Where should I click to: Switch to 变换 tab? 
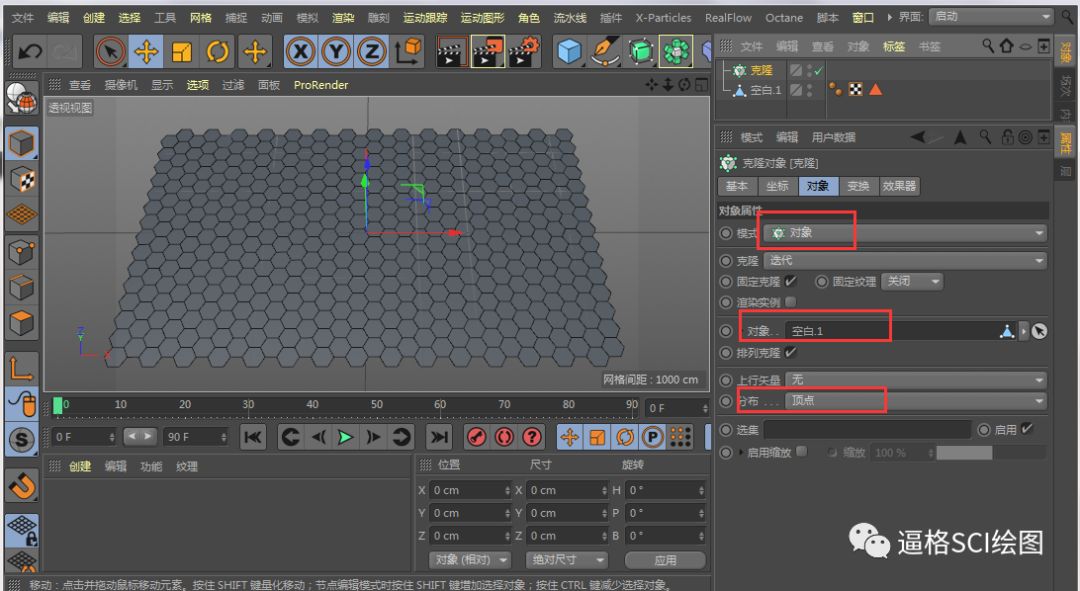(x=858, y=186)
